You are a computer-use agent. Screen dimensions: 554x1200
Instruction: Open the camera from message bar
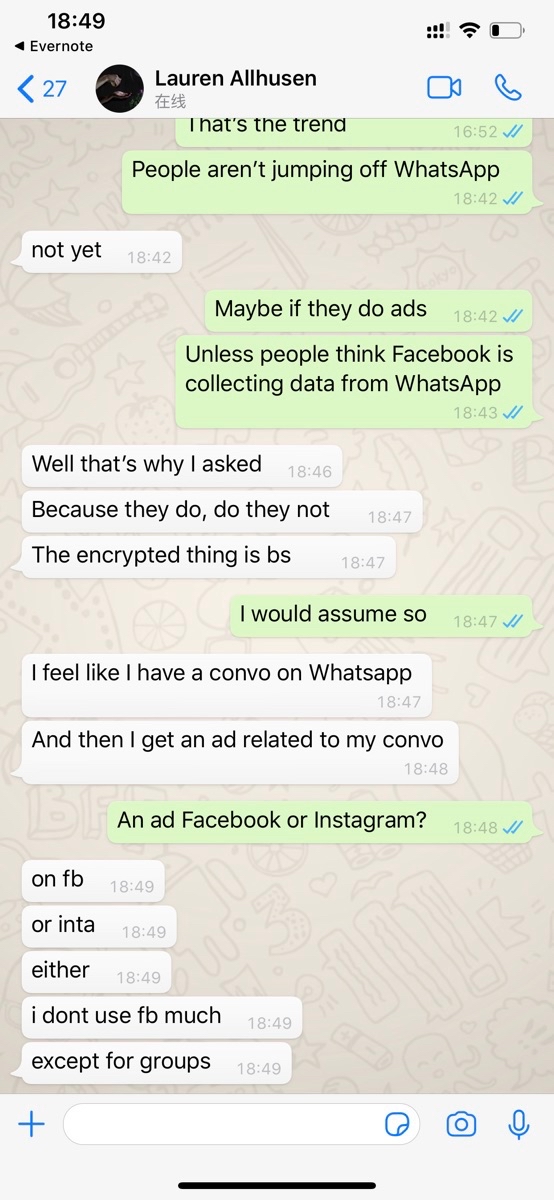click(461, 1125)
